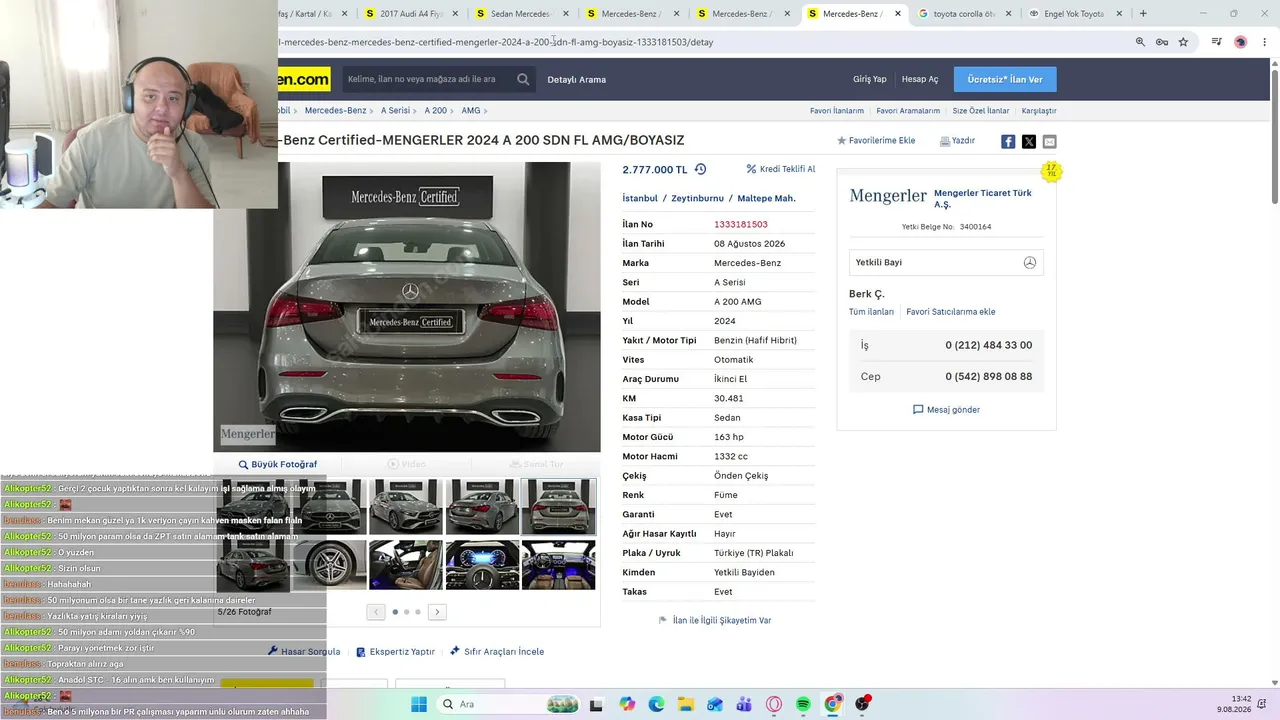This screenshot has height=720, width=1280.
Task: Click the price history clock icon
Action: (700, 170)
